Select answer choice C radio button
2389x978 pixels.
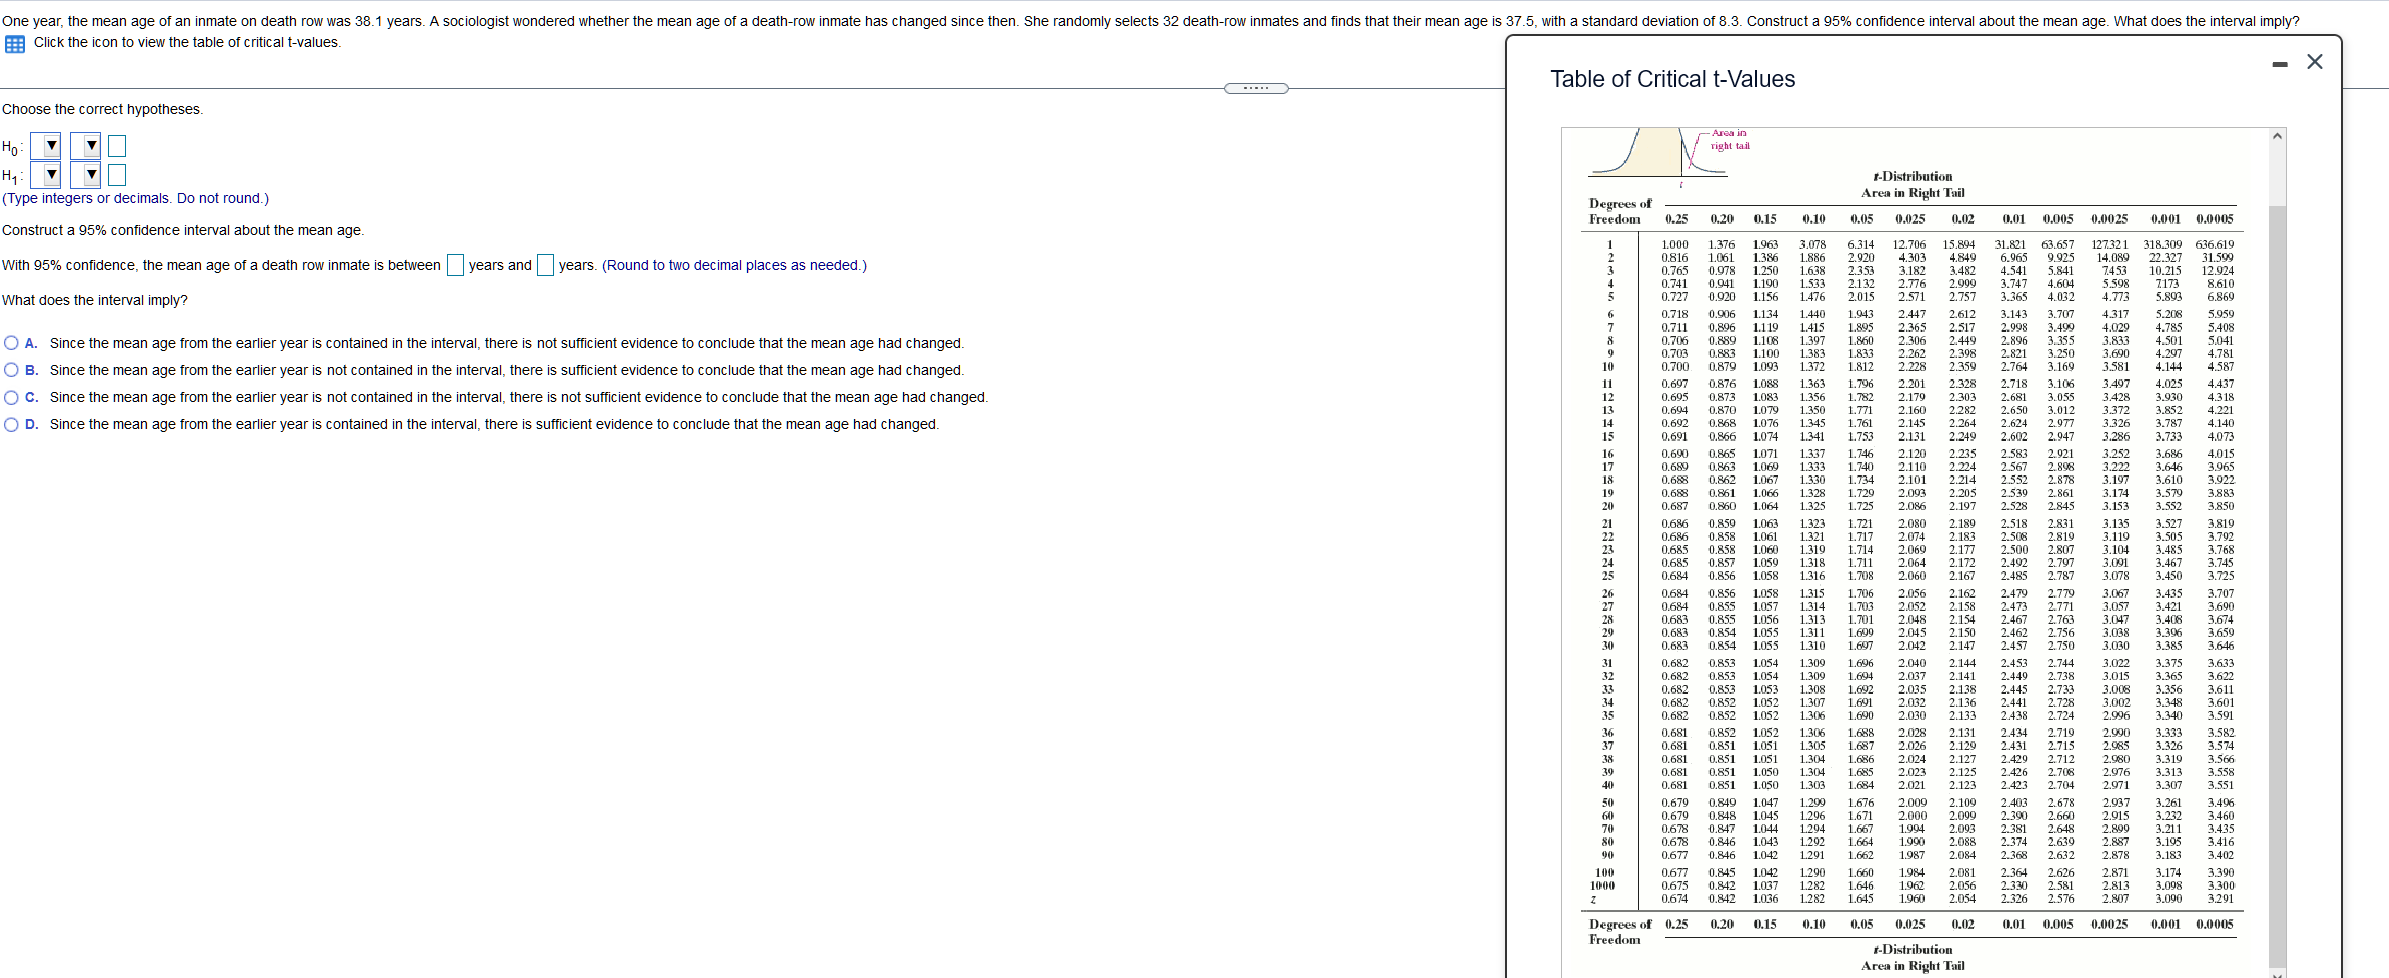point(10,397)
